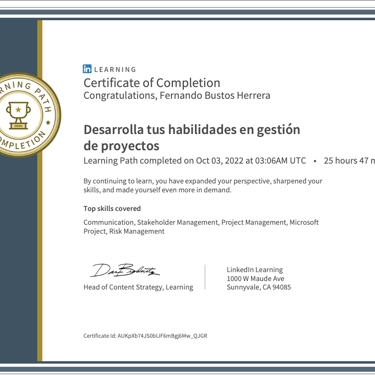The height and width of the screenshot is (375, 375).
Task: Click the "Sunnyvale, CA 94085" line
Action: coord(259,287)
